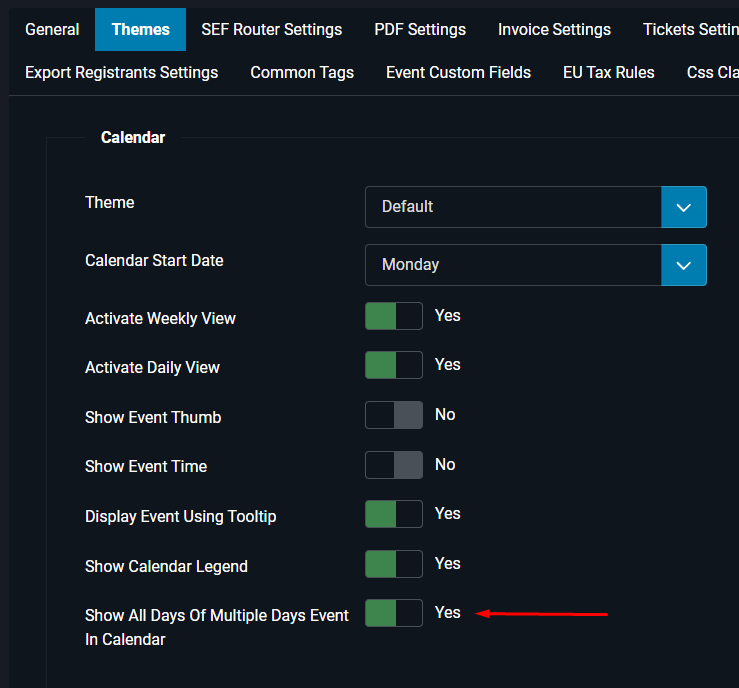This screenshot has width=739, height=688.
Task: Open Export Registrants Settings tab
Action: (x=122, y=73)
